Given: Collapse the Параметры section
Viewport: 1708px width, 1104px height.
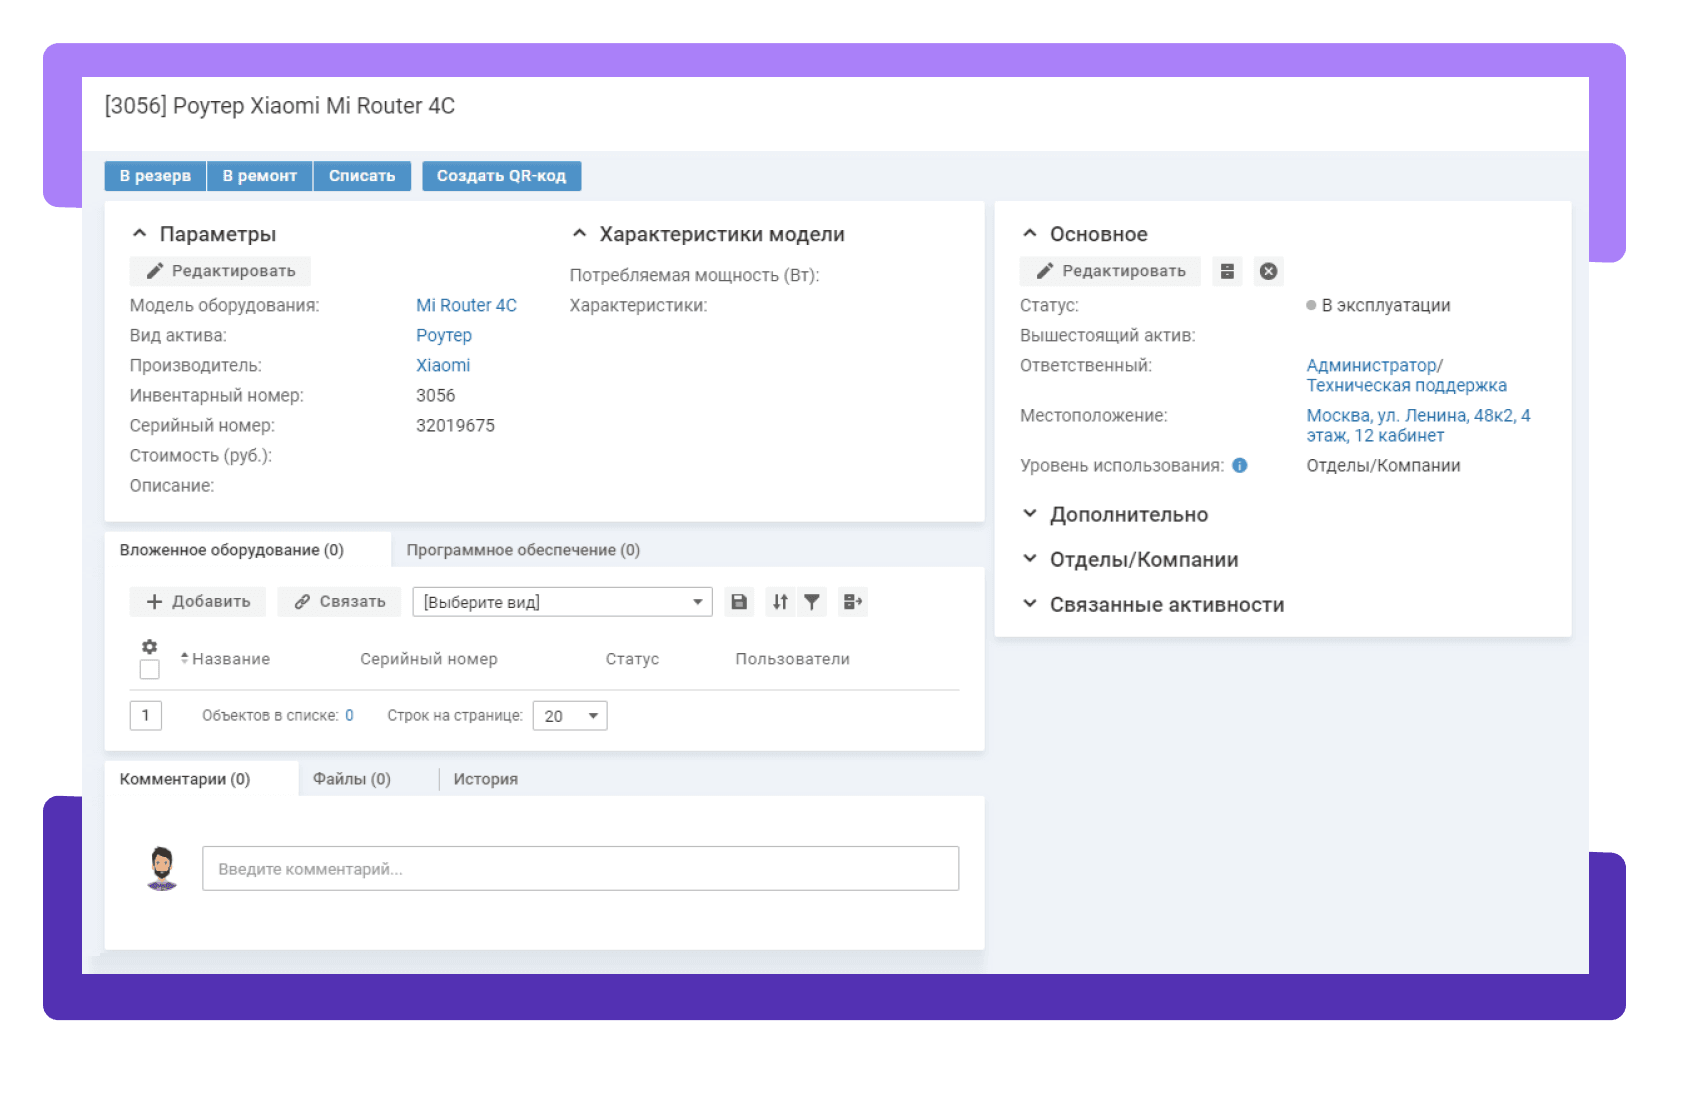Looking at the screenshot, I should click(140, 234).
